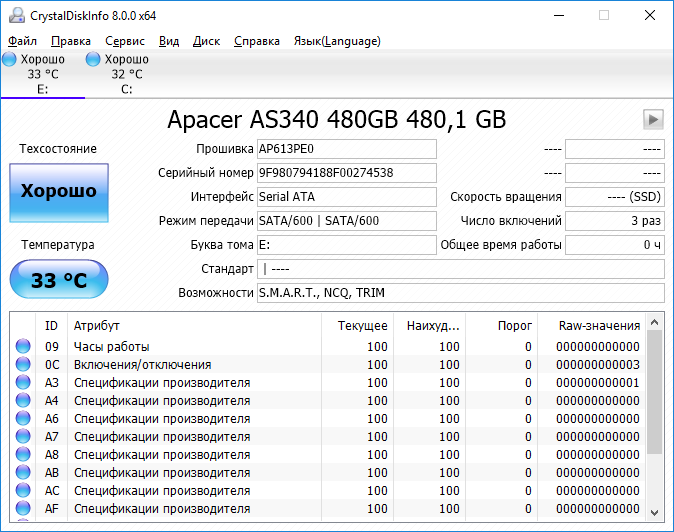The image size is (674, 532).
Task: Click the Хорошо health status button
Action: (x=59, y=193)
